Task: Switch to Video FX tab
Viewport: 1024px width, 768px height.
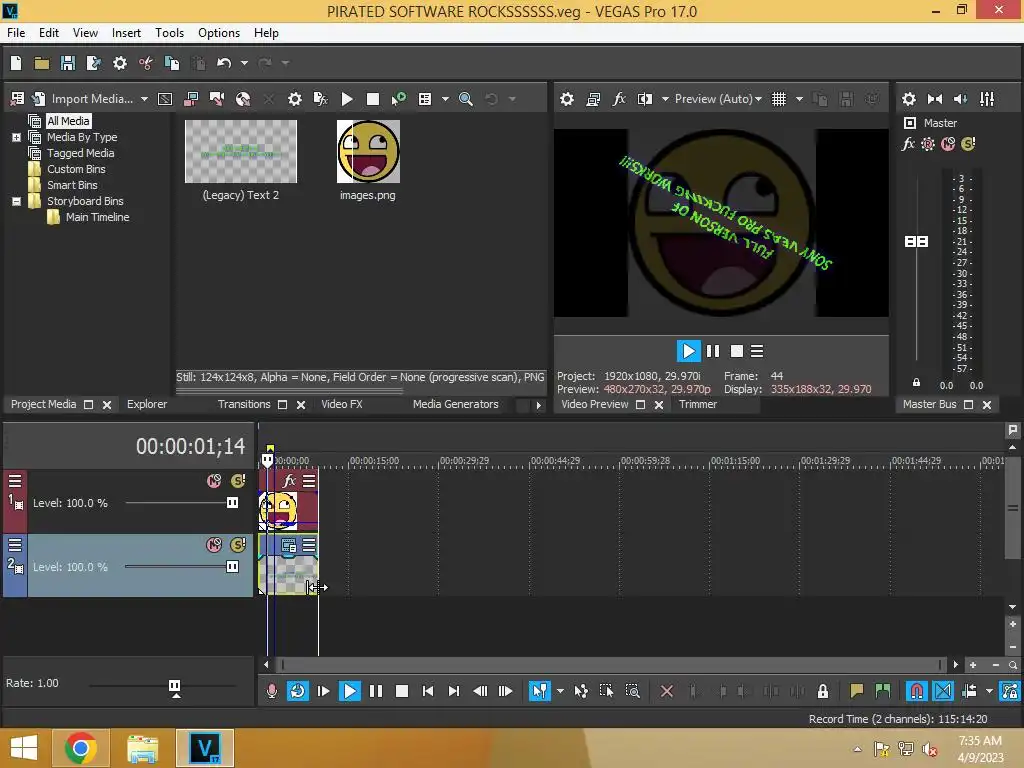Action: tap(342, 404)
